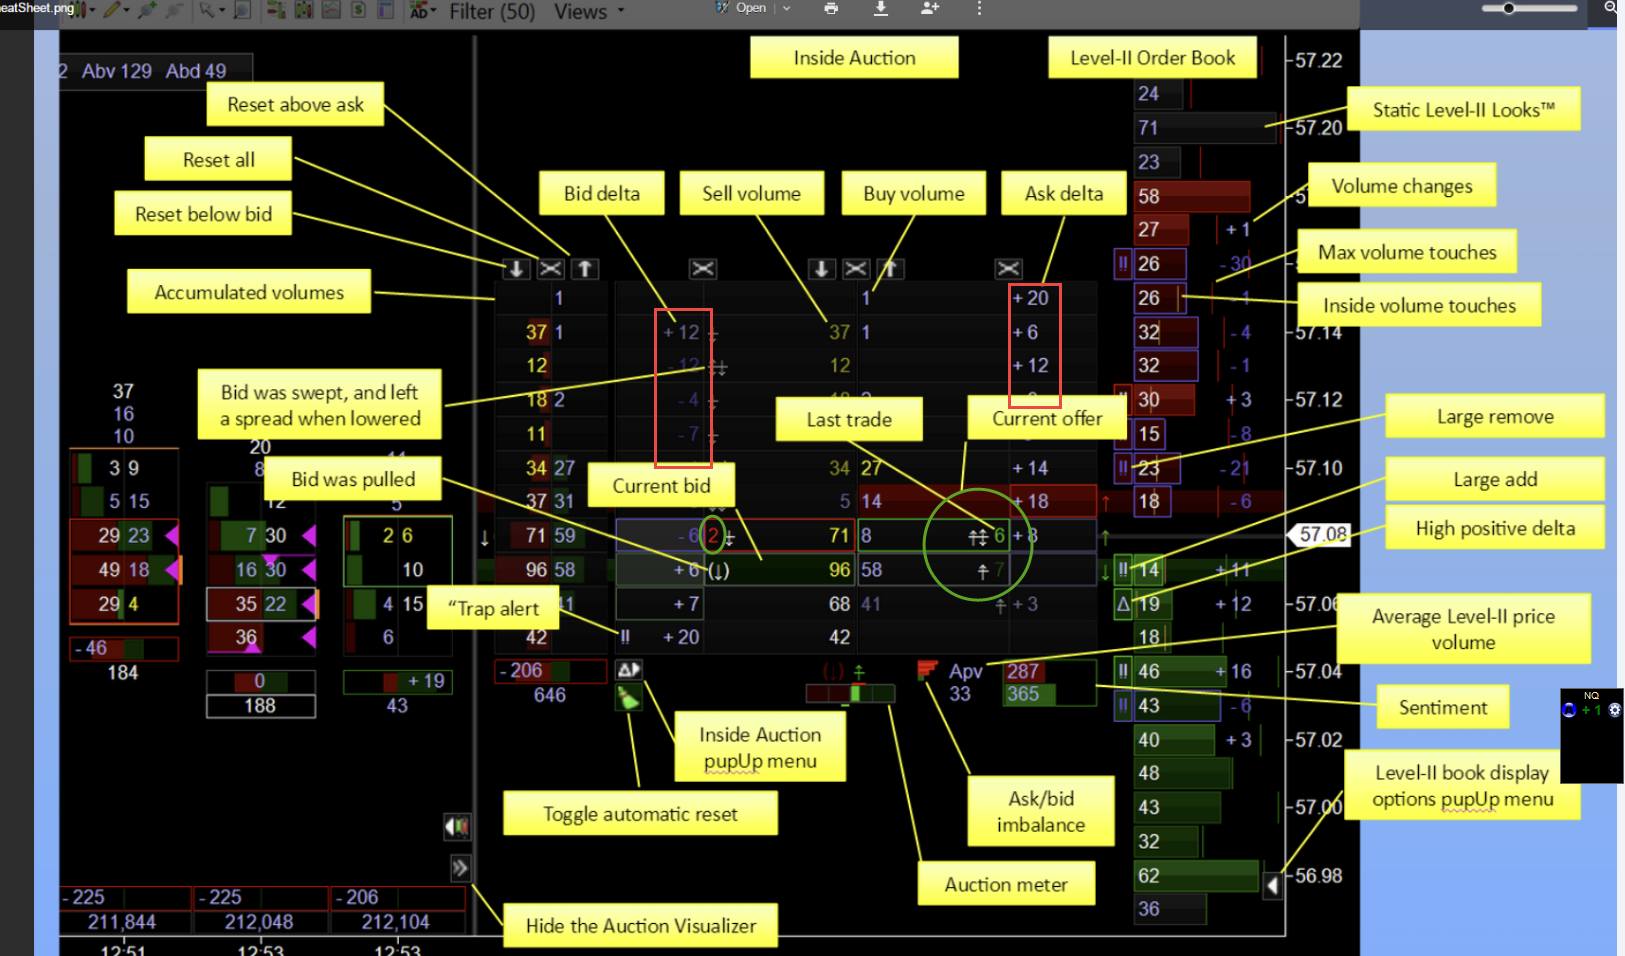The width and height of the screenshot is (1625, 956).
Task: Click the blue icon under NQ label
Action: tap(1568, 710)
